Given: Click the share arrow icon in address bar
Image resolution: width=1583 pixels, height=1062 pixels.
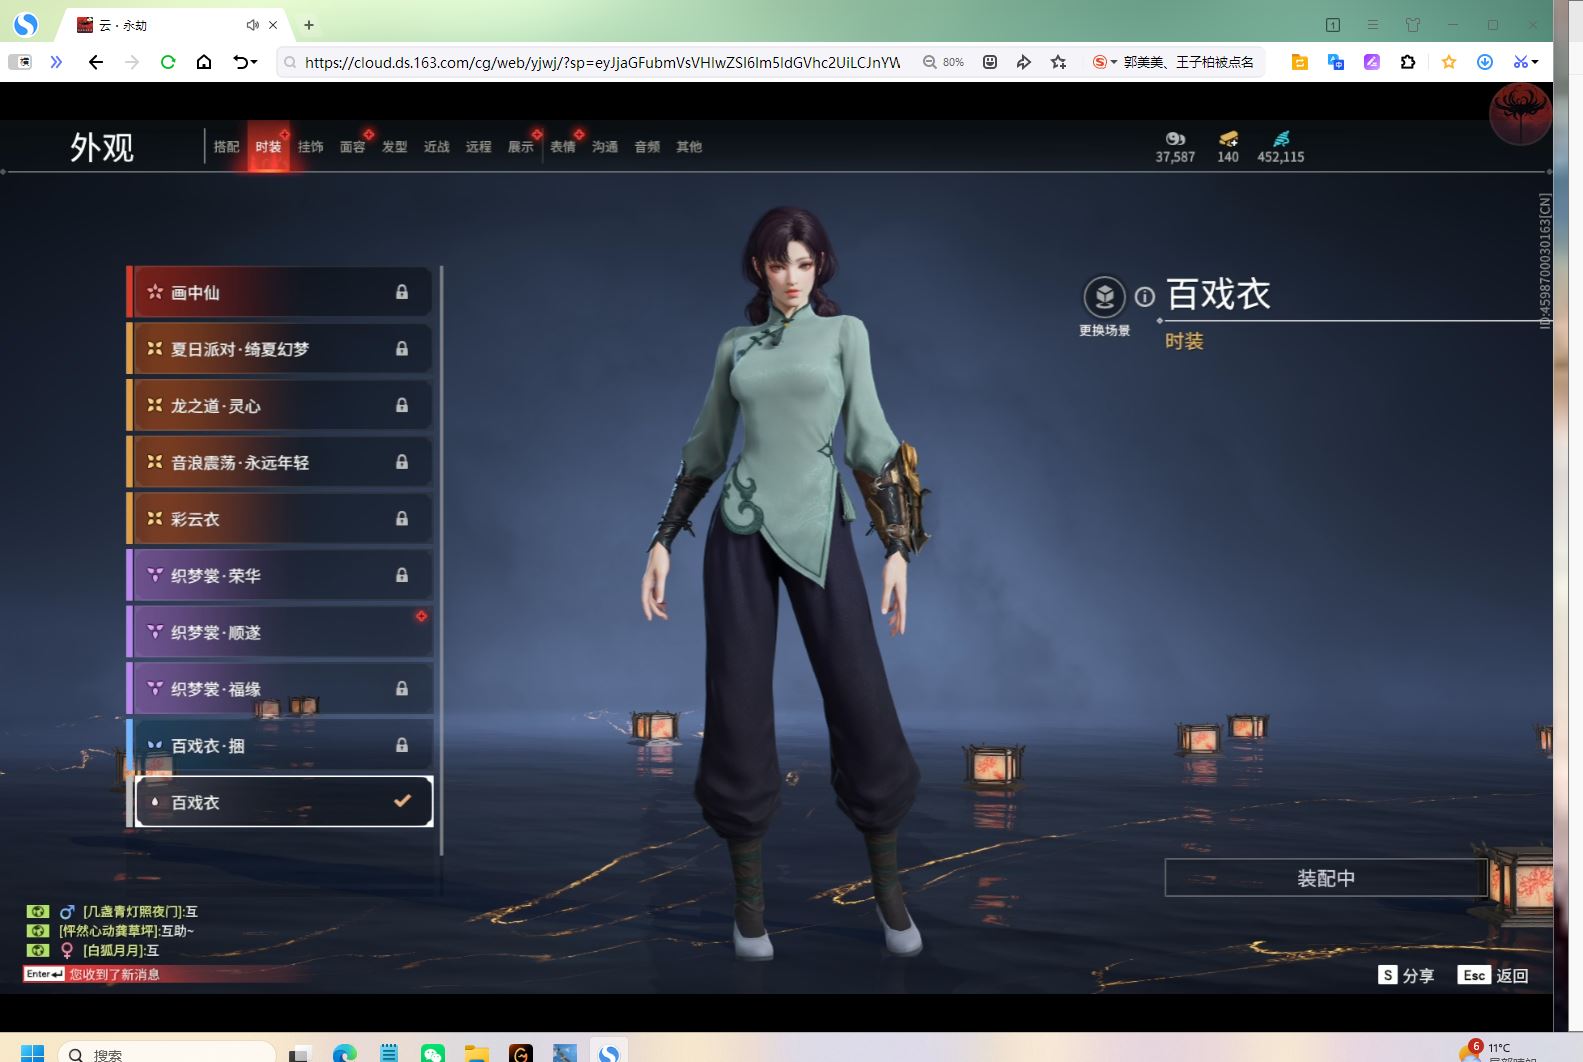Looking at the screenshot, I should coord(1023,62).
